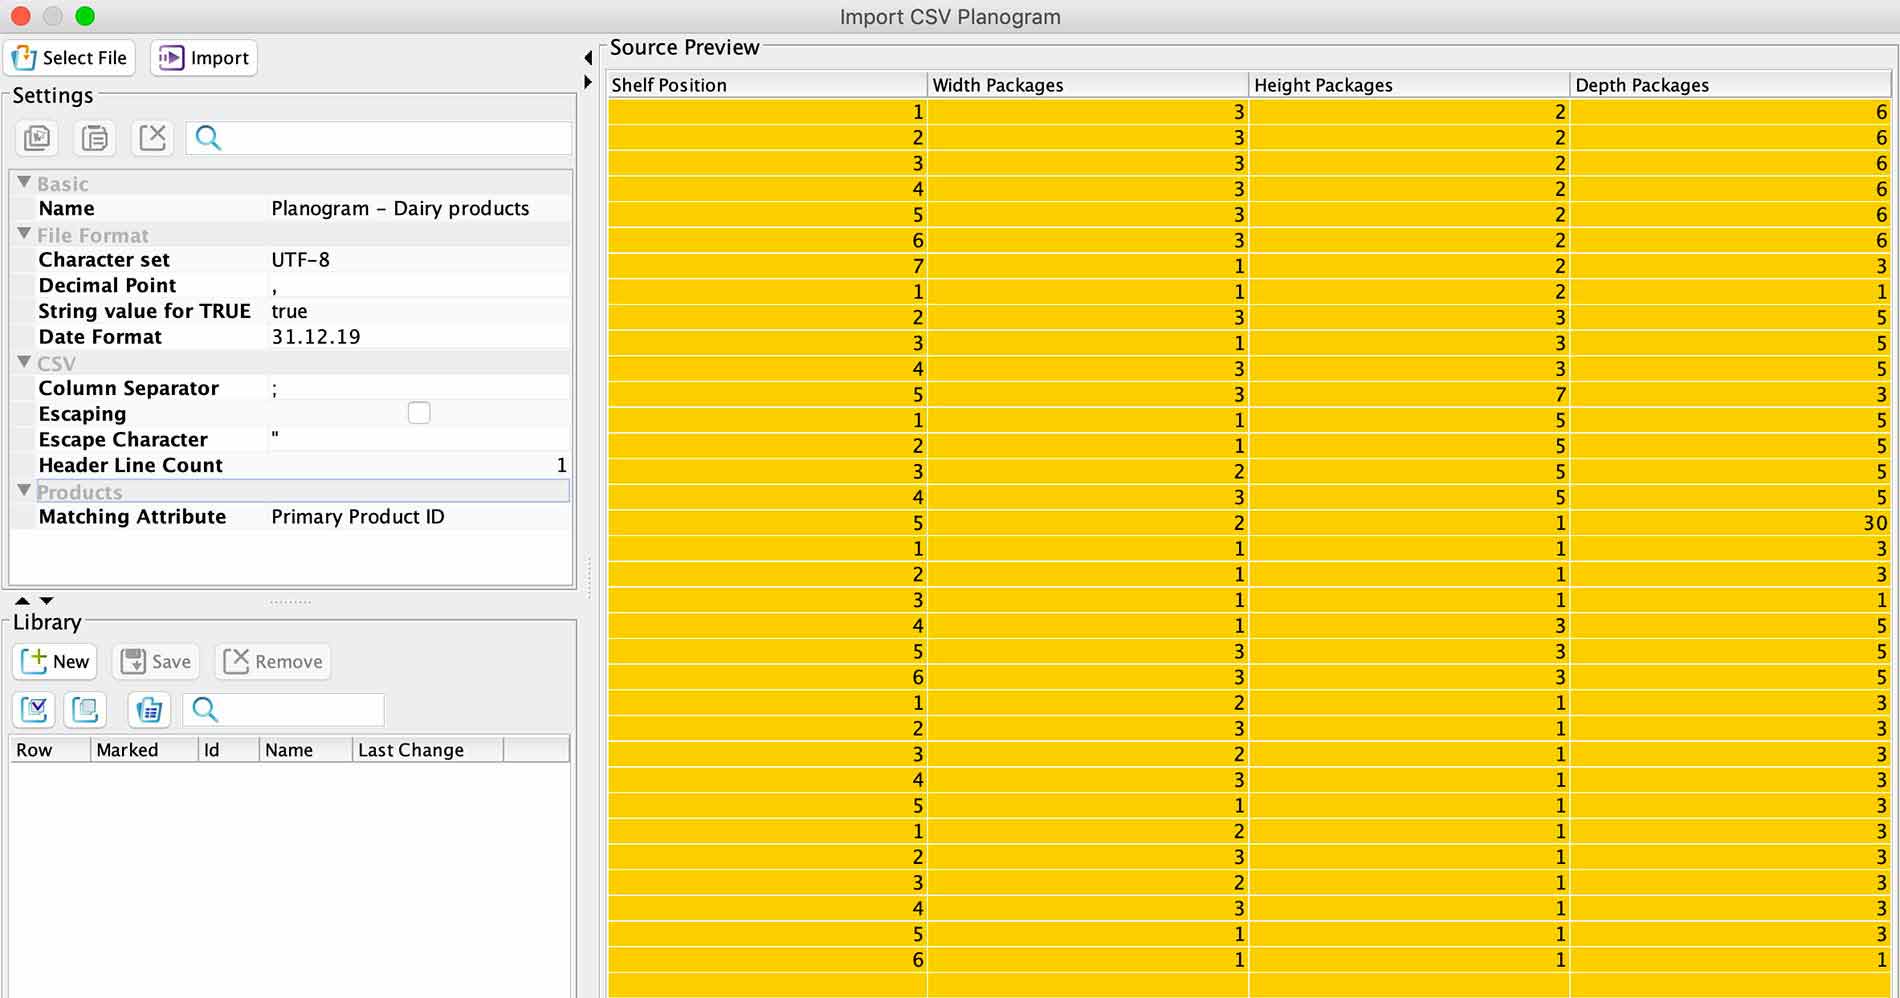Click the mark-selected checkmark icon in Library

(x=34, y=710)
